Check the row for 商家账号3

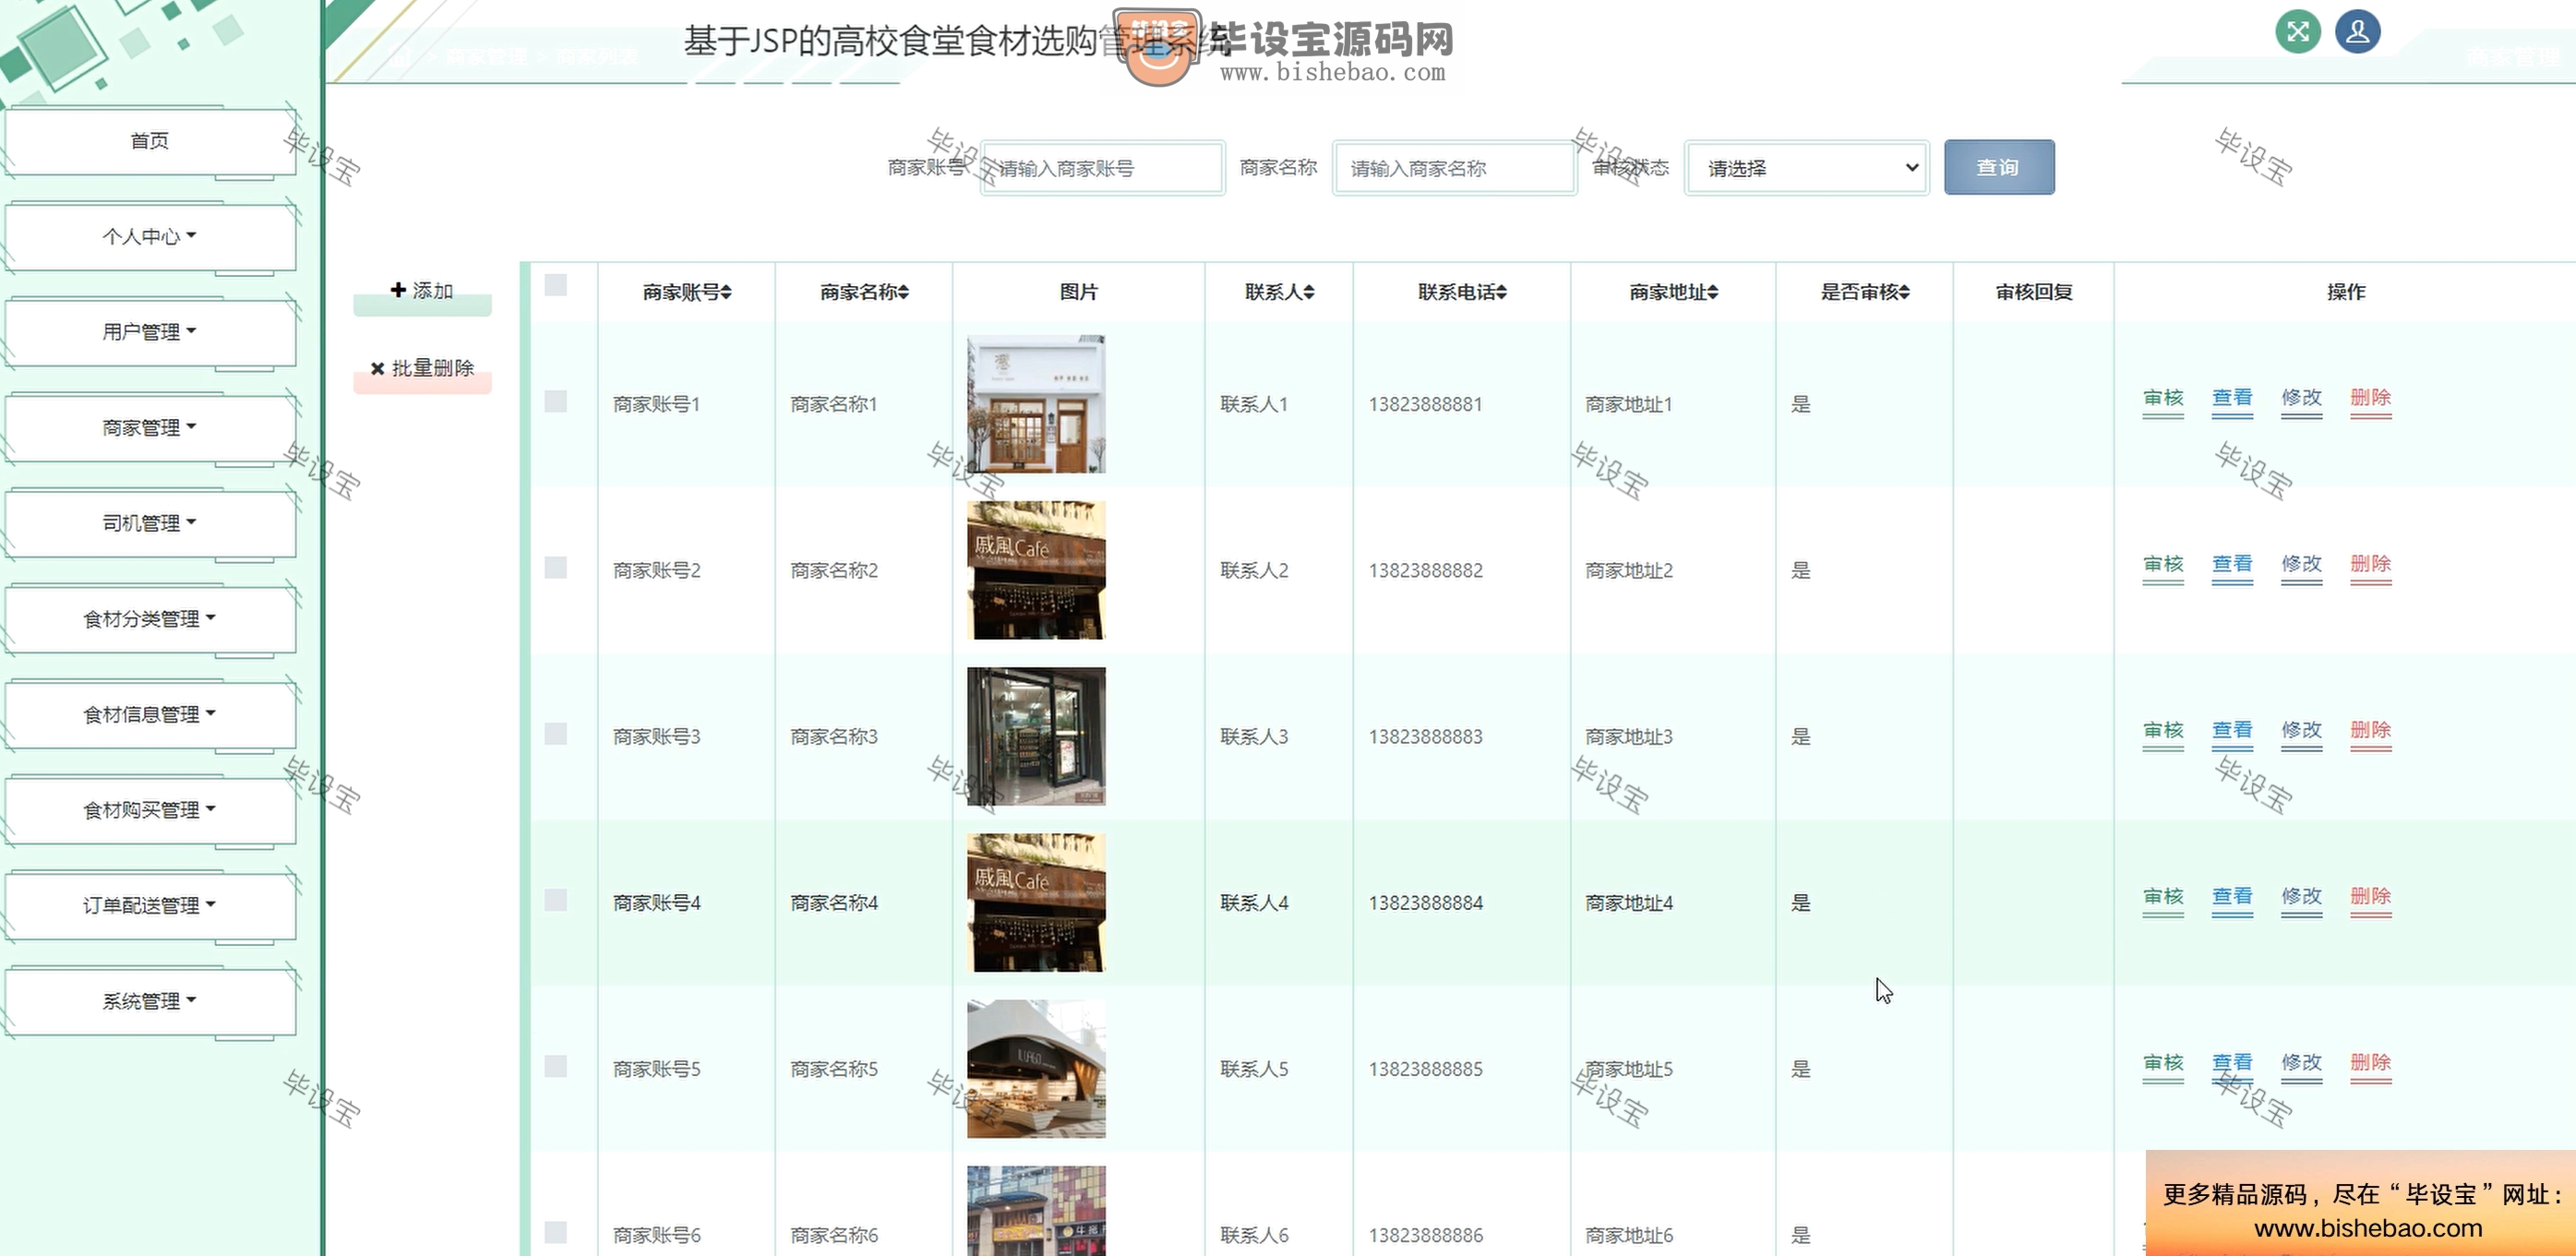556,734
